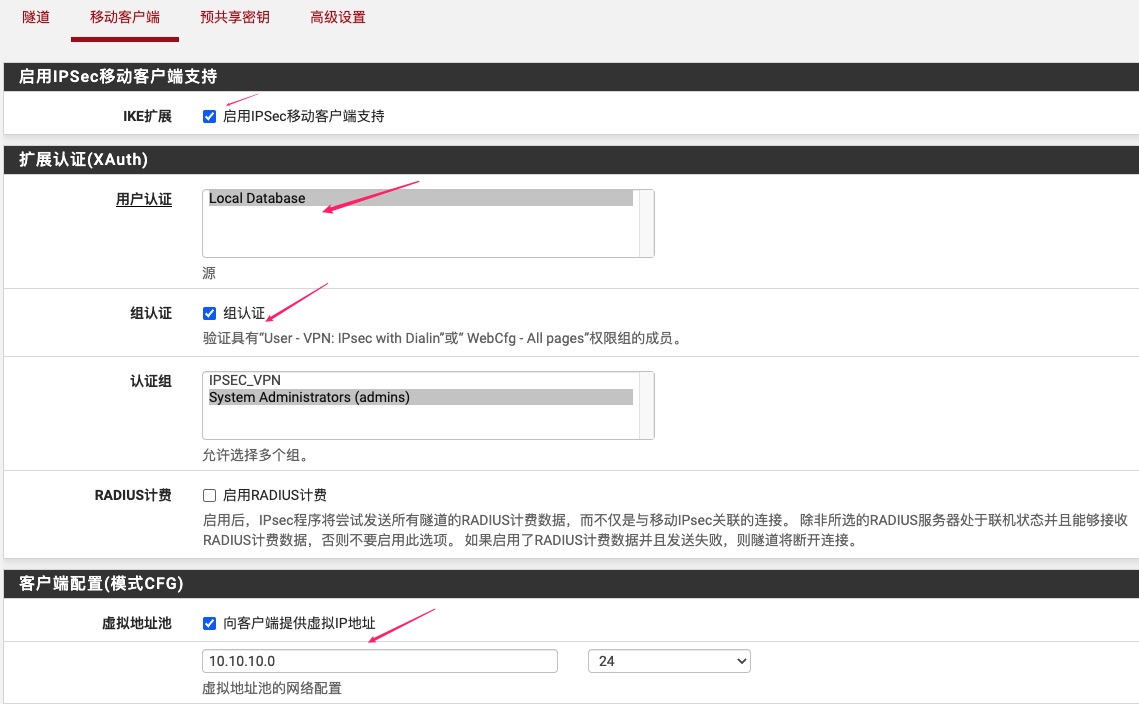Click the underlined 用户认证 label link
The height and width of the screenshot is (704, 1139).
pos(144,200)
